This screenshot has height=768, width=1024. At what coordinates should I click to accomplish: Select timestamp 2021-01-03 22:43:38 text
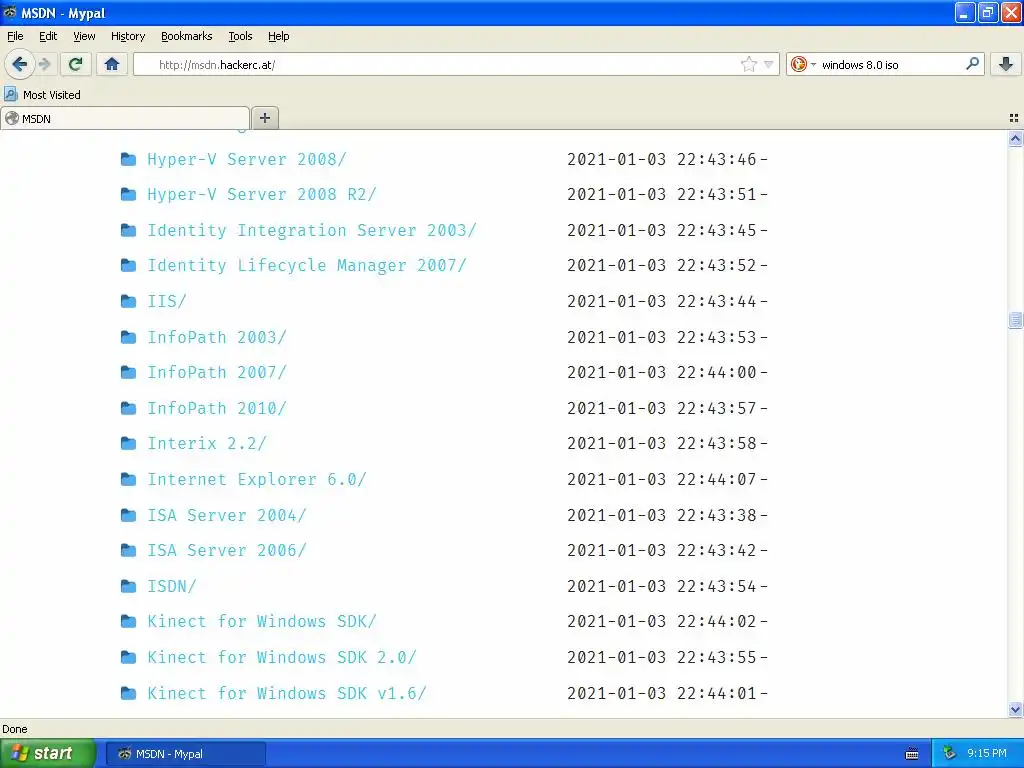pos(662,515)
